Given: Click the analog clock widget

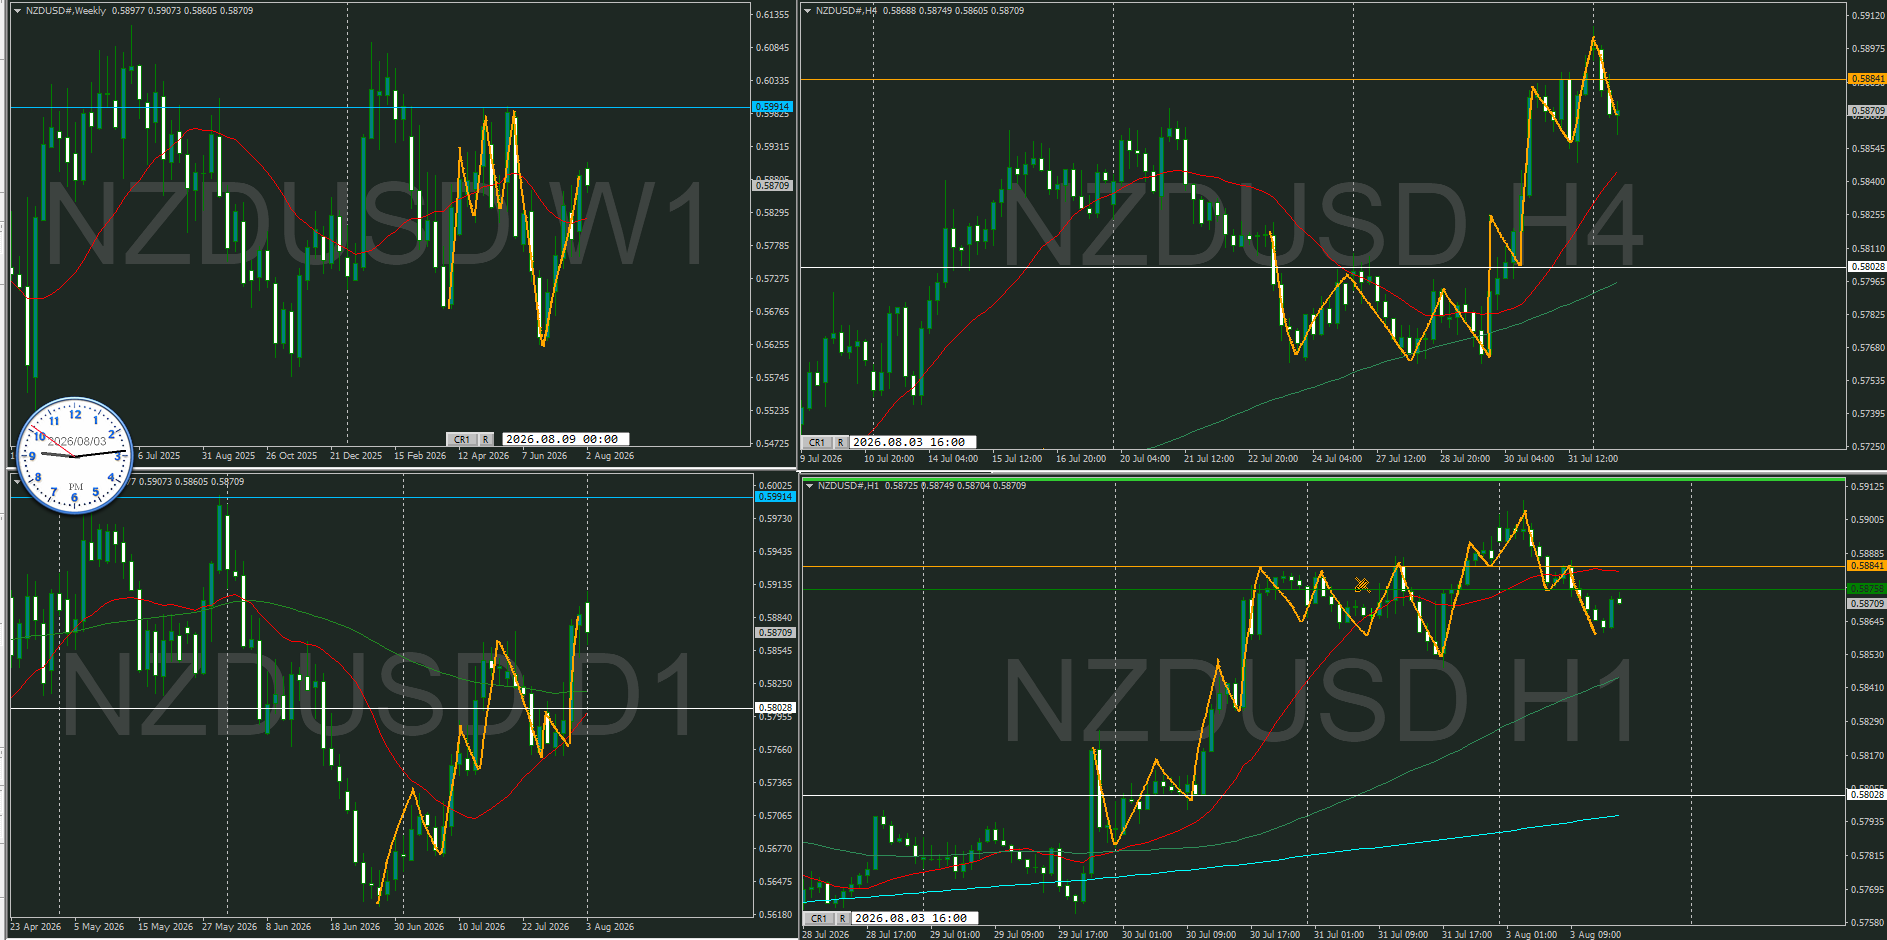Looking at the screenshot, I should click(75, 456).
